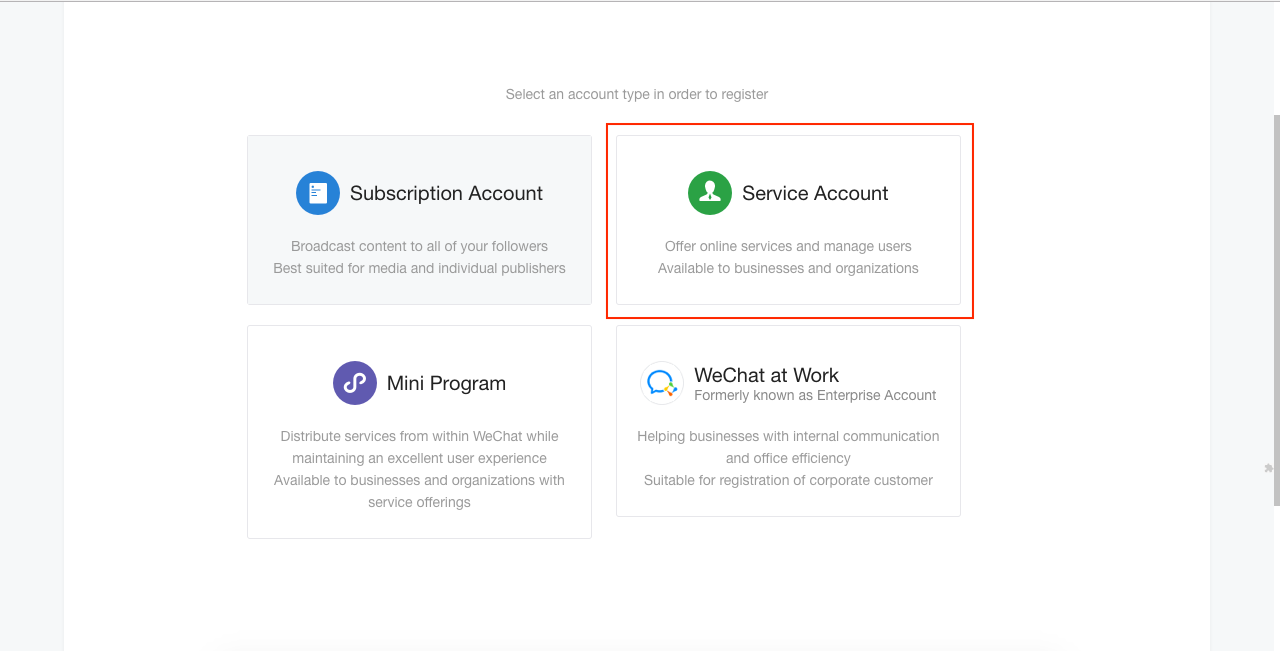Select the Subscription Account heading

pos(446,193)
